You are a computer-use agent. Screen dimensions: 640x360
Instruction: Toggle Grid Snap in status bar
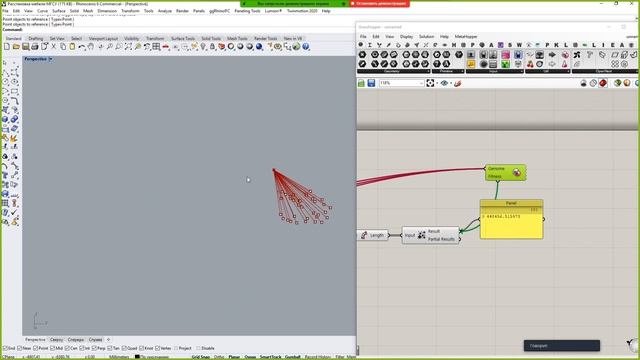pos(200,357)
